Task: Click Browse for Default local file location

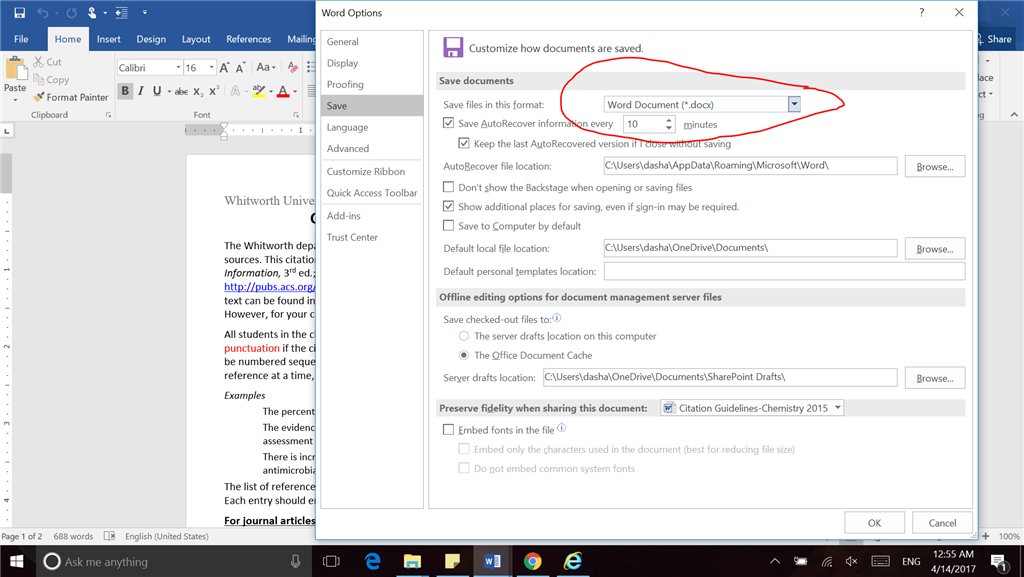Action: pyautogui.click(x=935, y=249)
